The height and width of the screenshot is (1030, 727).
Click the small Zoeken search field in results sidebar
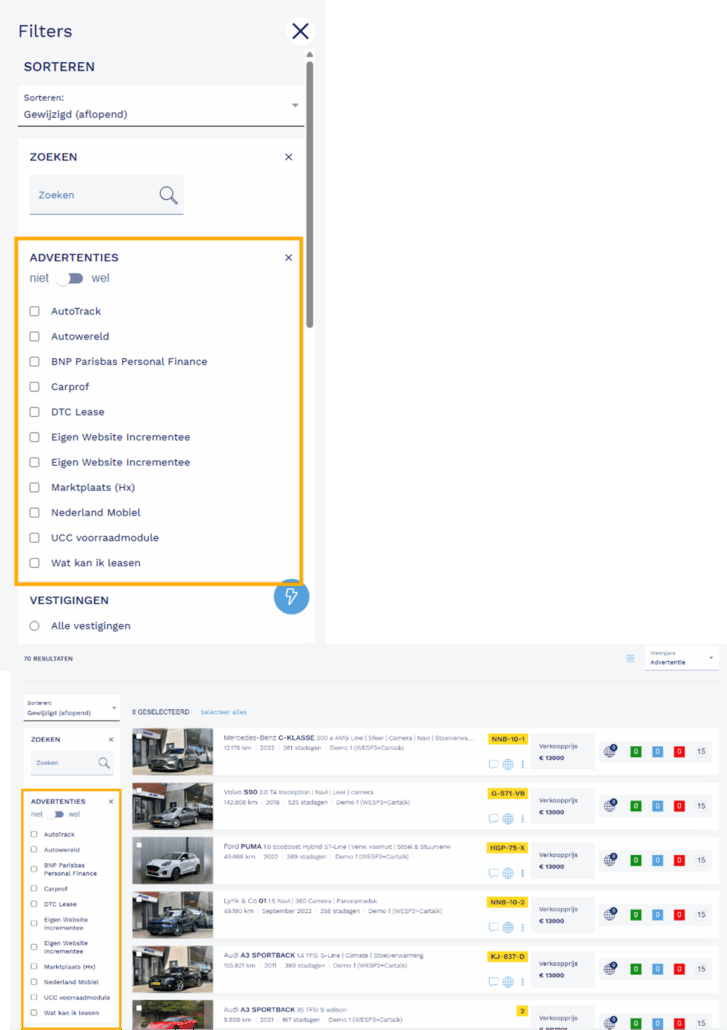tap(72, 763)
